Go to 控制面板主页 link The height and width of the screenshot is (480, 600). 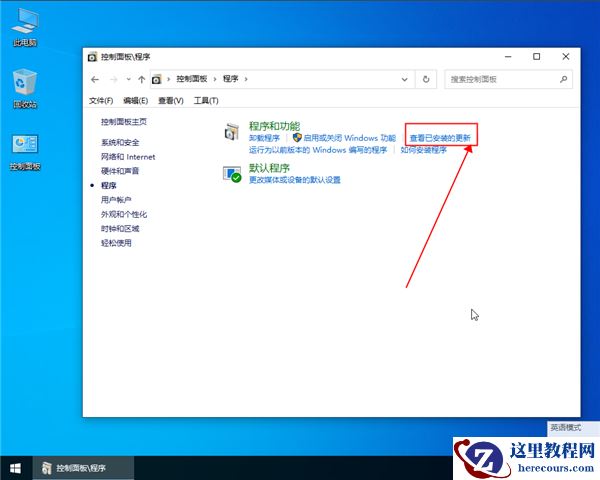point(124,122)
